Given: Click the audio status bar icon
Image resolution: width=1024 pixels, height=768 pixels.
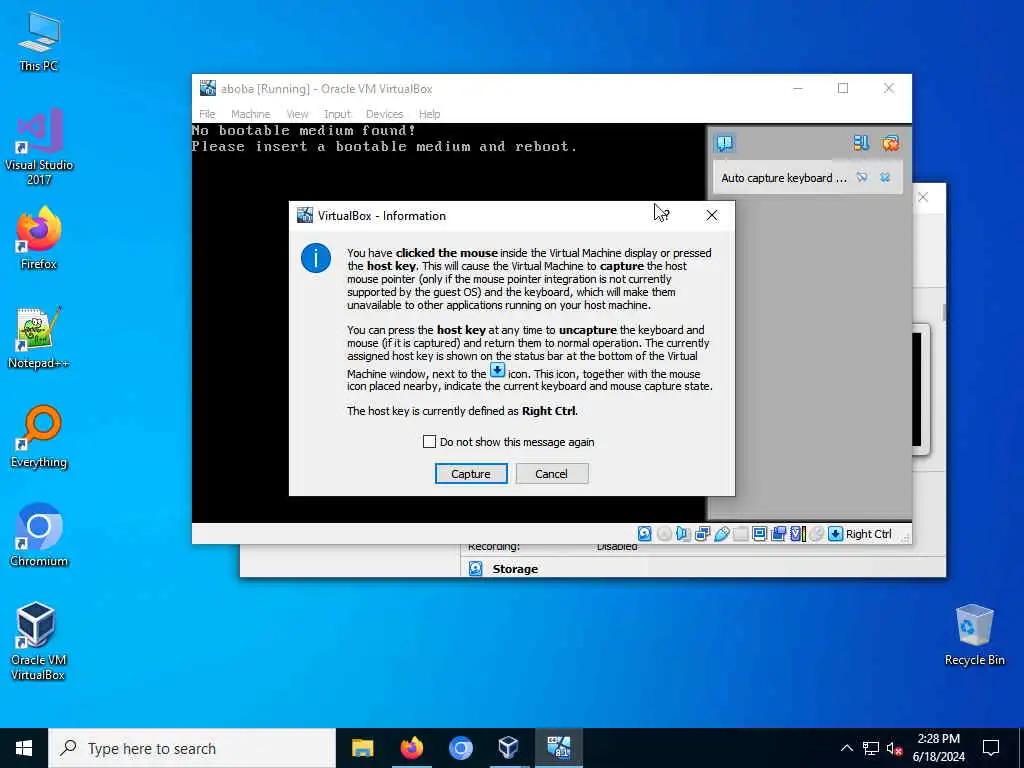Looking at the screenshot, I should pyautogui.click(x=683, y=534).
